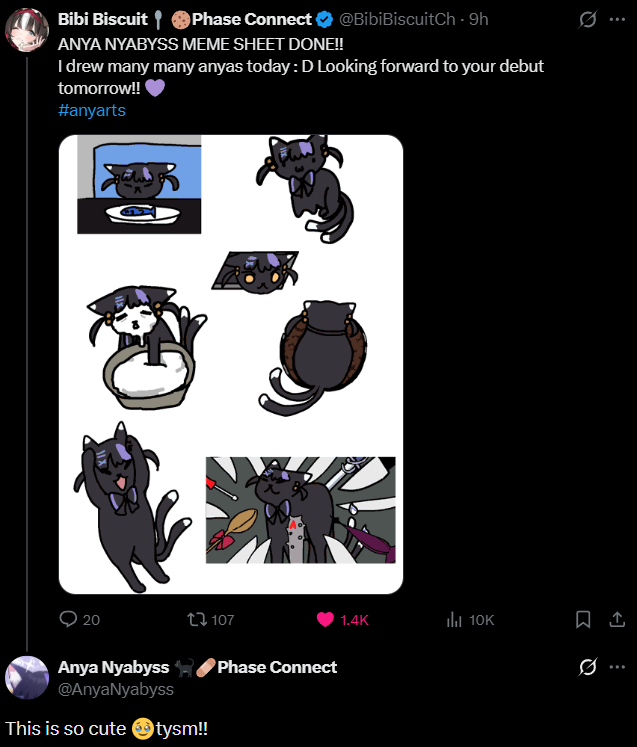Screen dimensions: 637x747
Task: Open more options on Anya Nyabyss's reply
Action: tap(617, 666)
